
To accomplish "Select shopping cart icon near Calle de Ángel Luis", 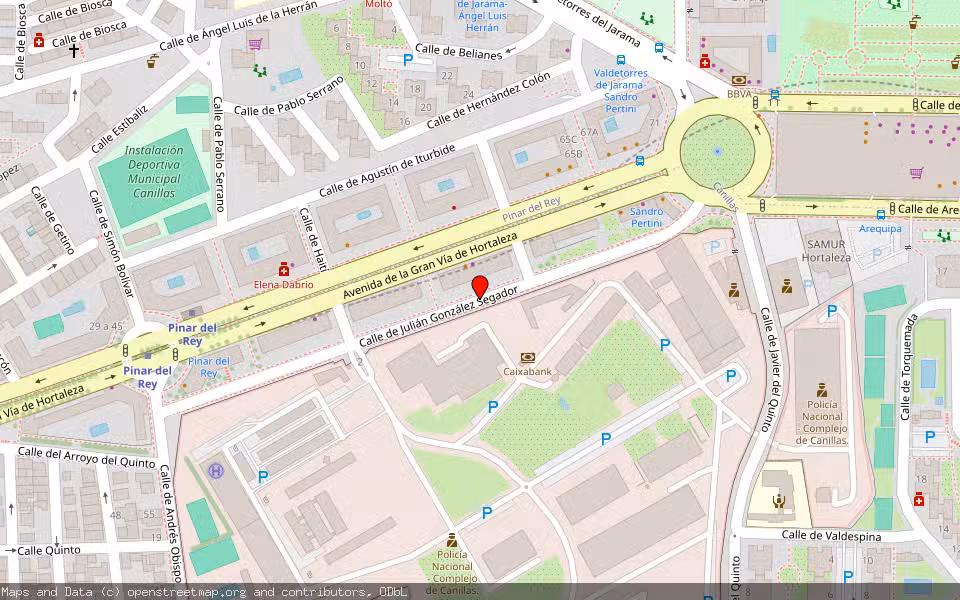I will [255, 43].
